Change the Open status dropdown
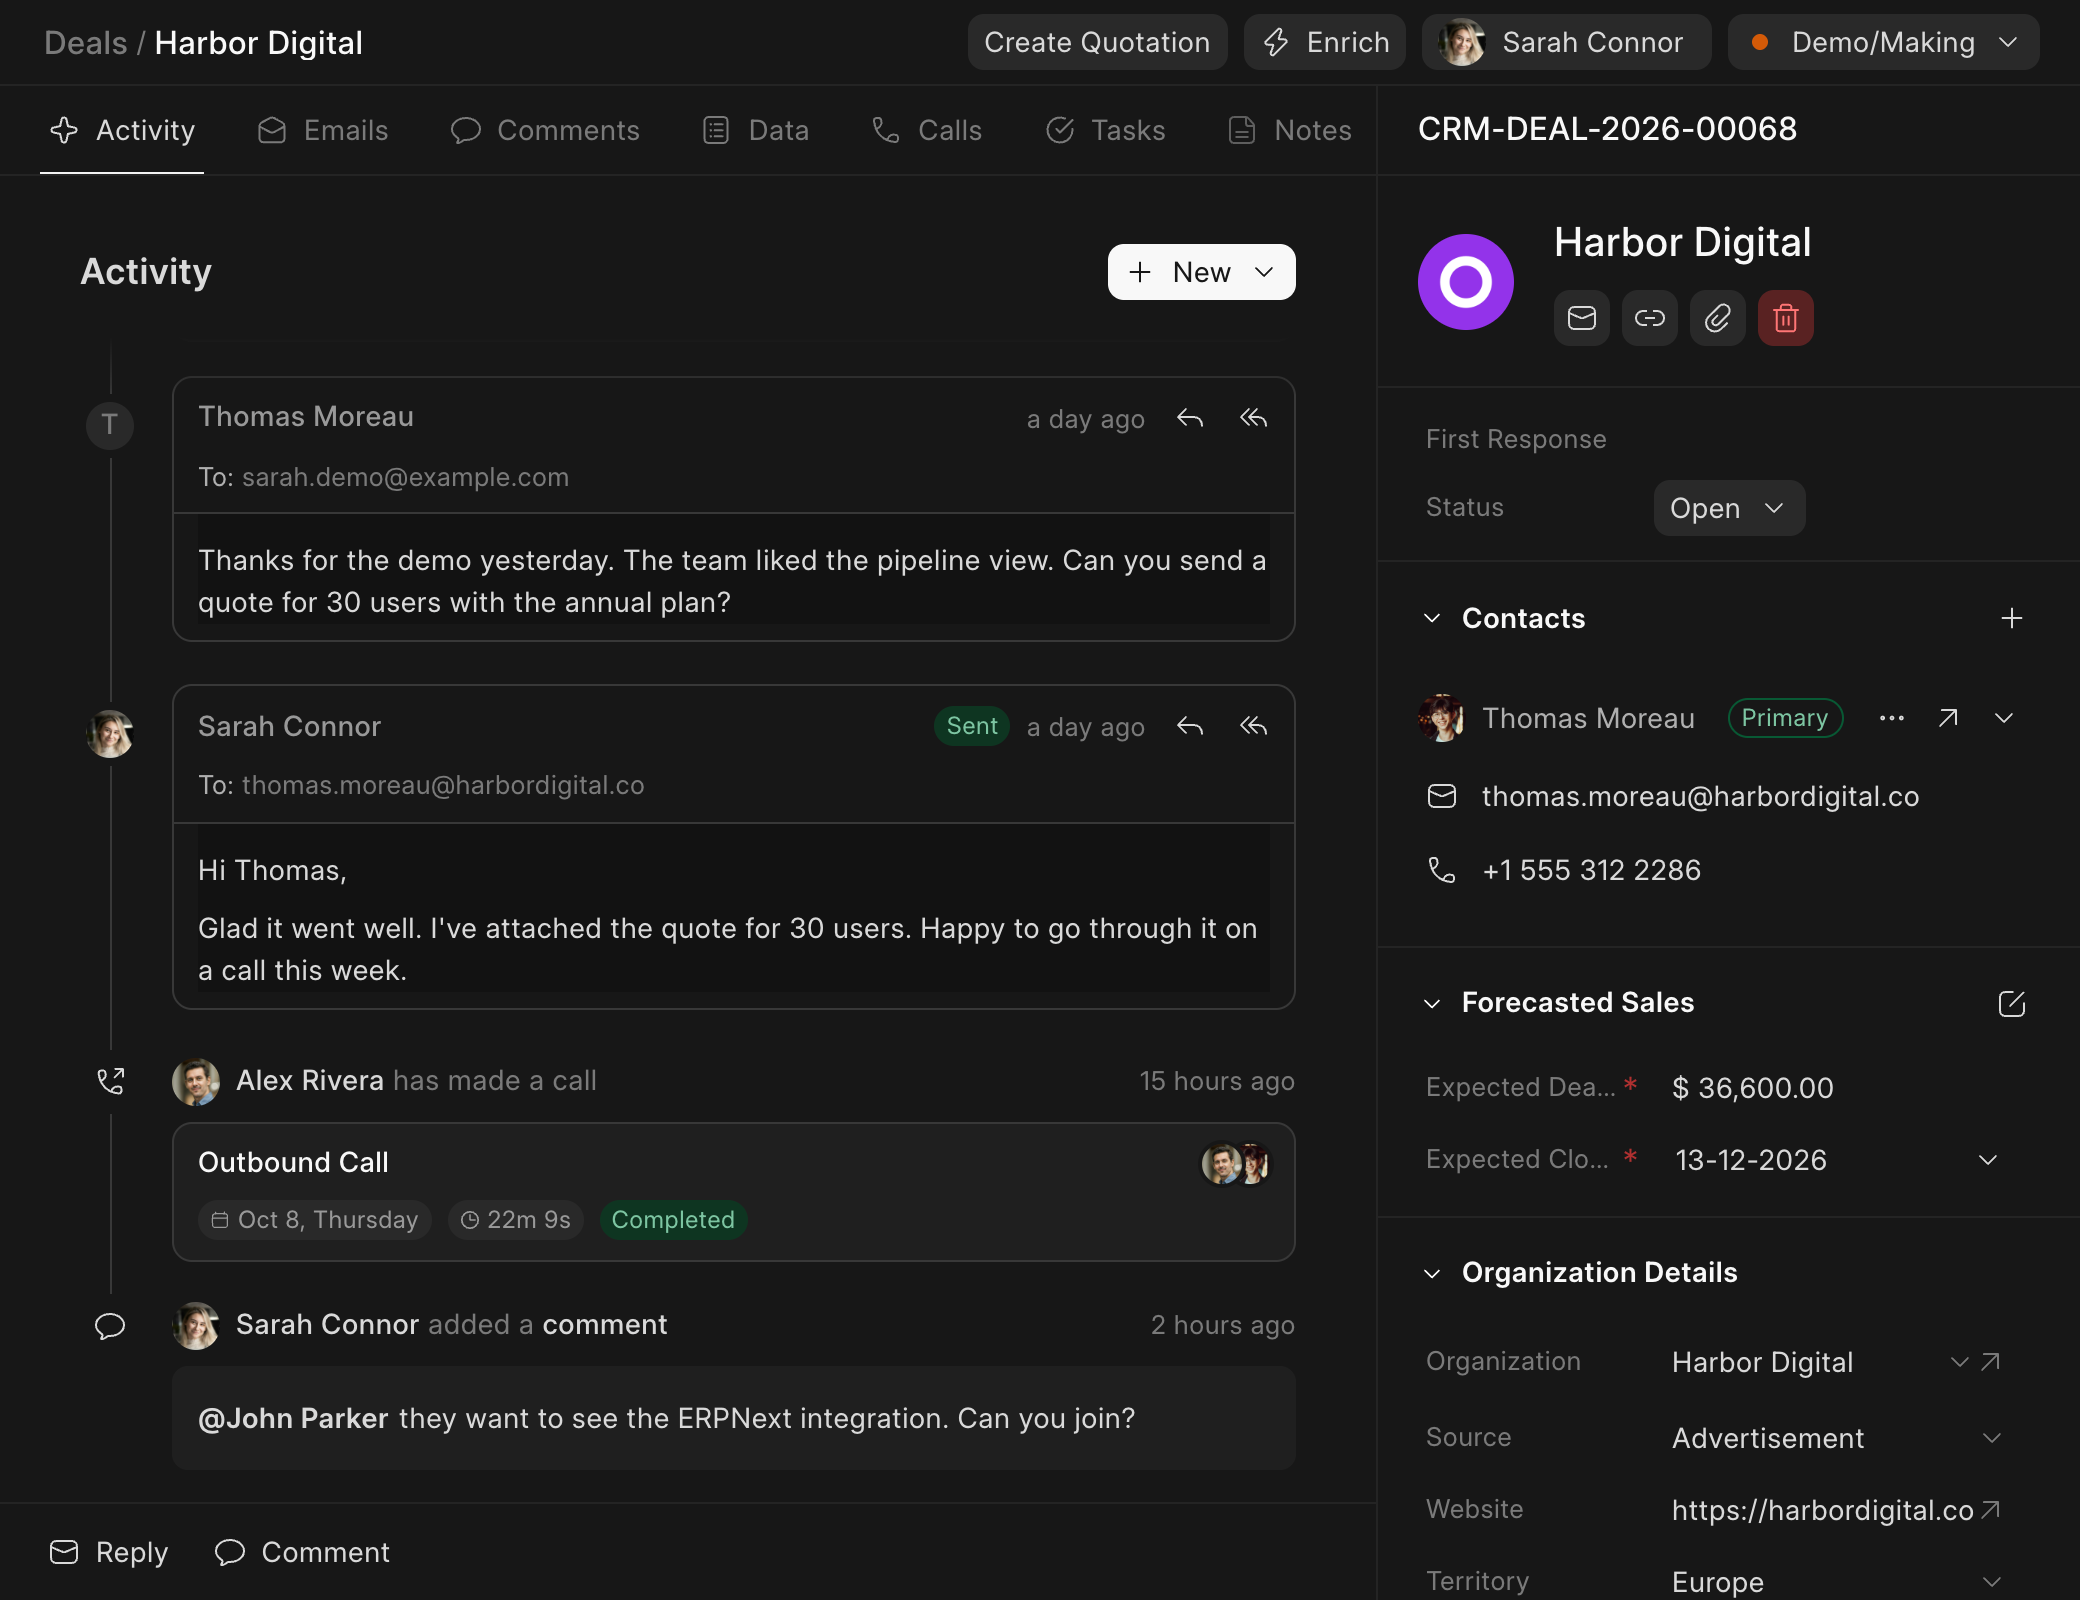2080x1600 pixels. pos(1729,508)
